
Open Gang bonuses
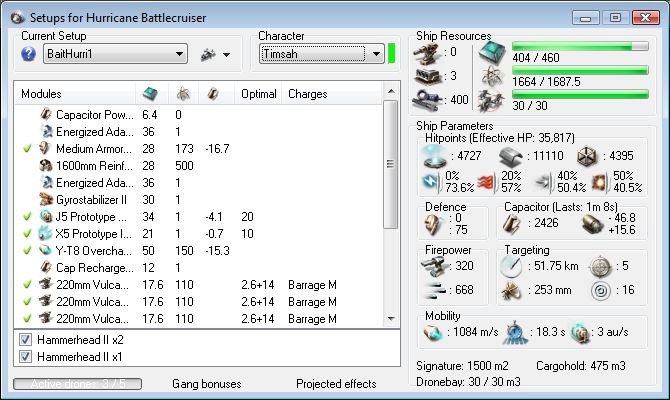point(206,384)
